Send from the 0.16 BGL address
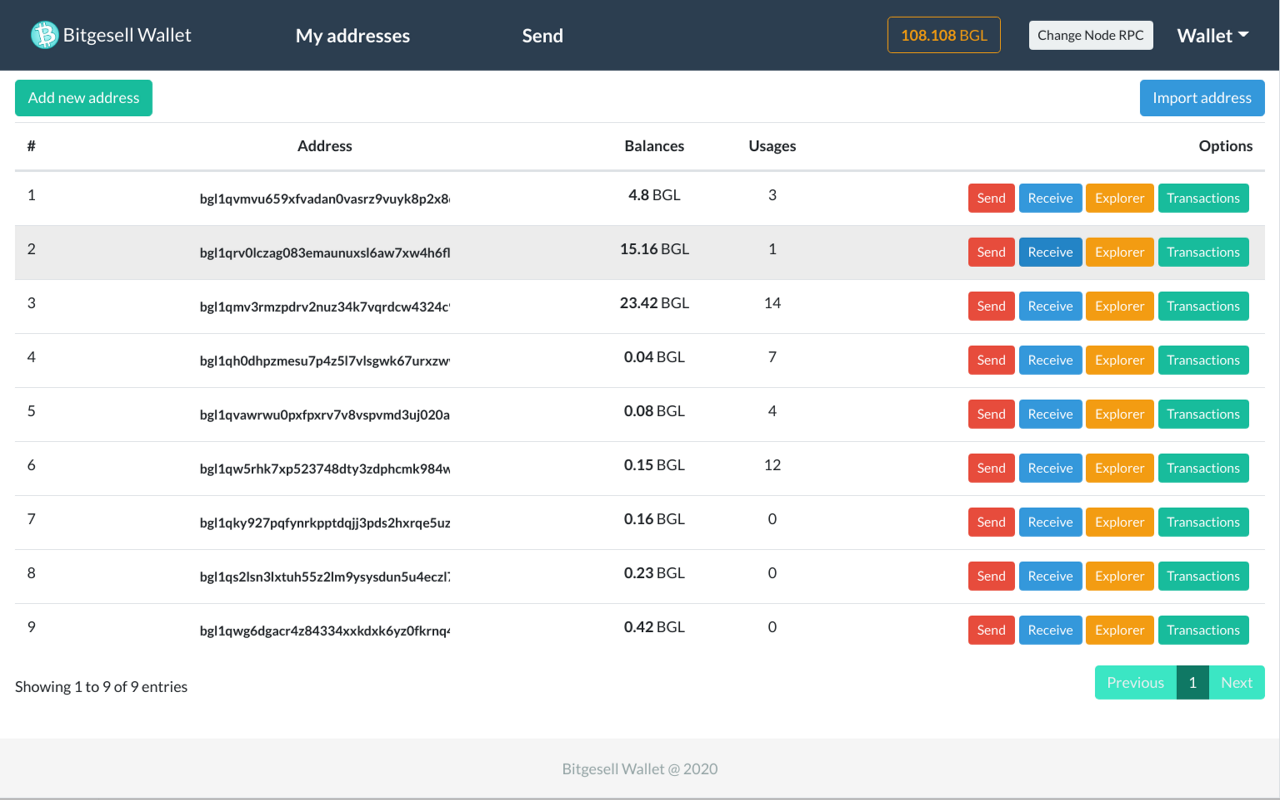Viewport: 1280px width, 800px height. coord(991,522)
